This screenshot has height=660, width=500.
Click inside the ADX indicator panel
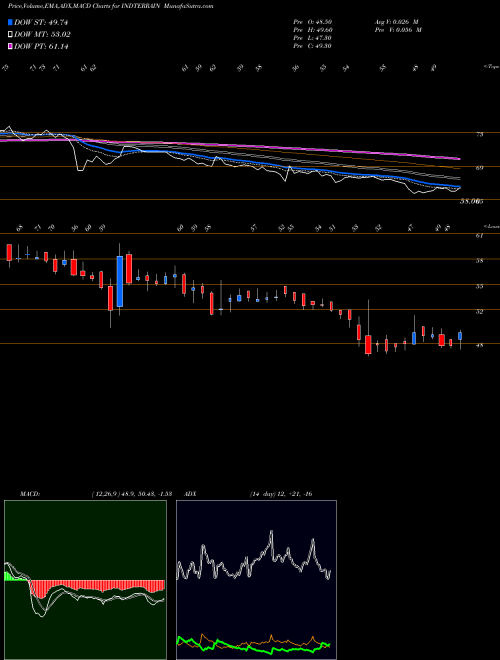click(256, 580)
